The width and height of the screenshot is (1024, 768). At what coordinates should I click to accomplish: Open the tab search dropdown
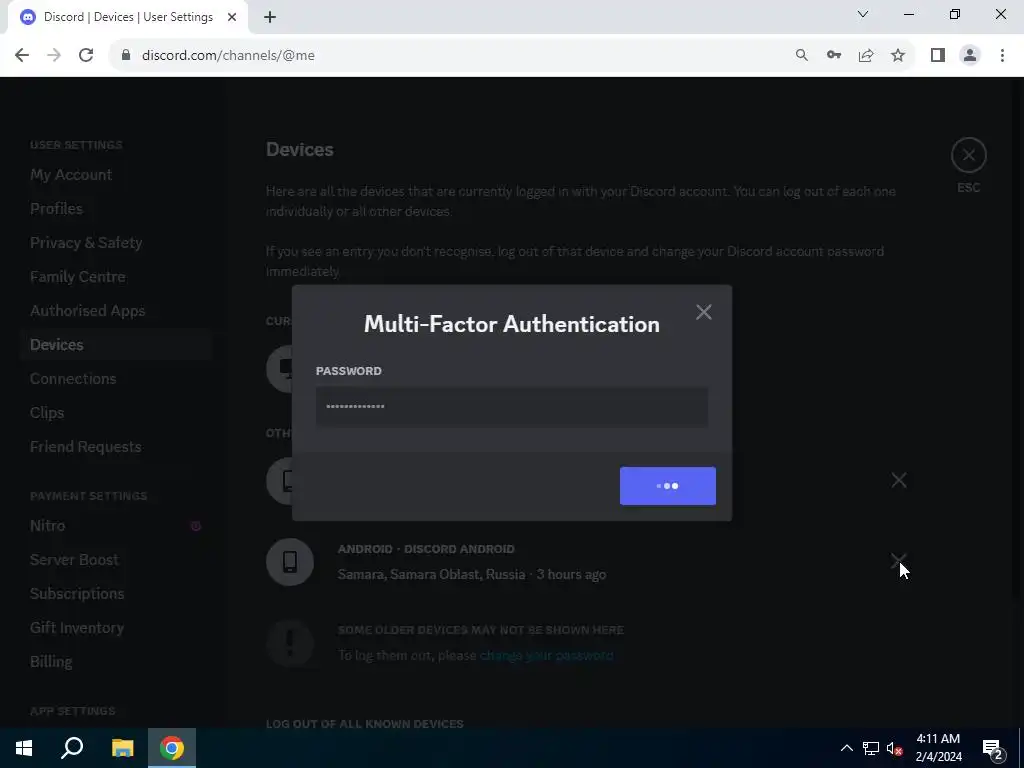pos(863,14)
